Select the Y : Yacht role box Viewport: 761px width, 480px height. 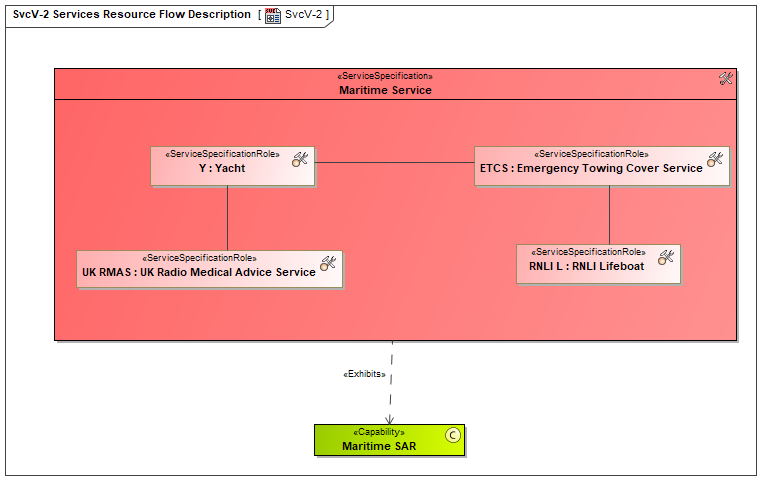(232, 166)
